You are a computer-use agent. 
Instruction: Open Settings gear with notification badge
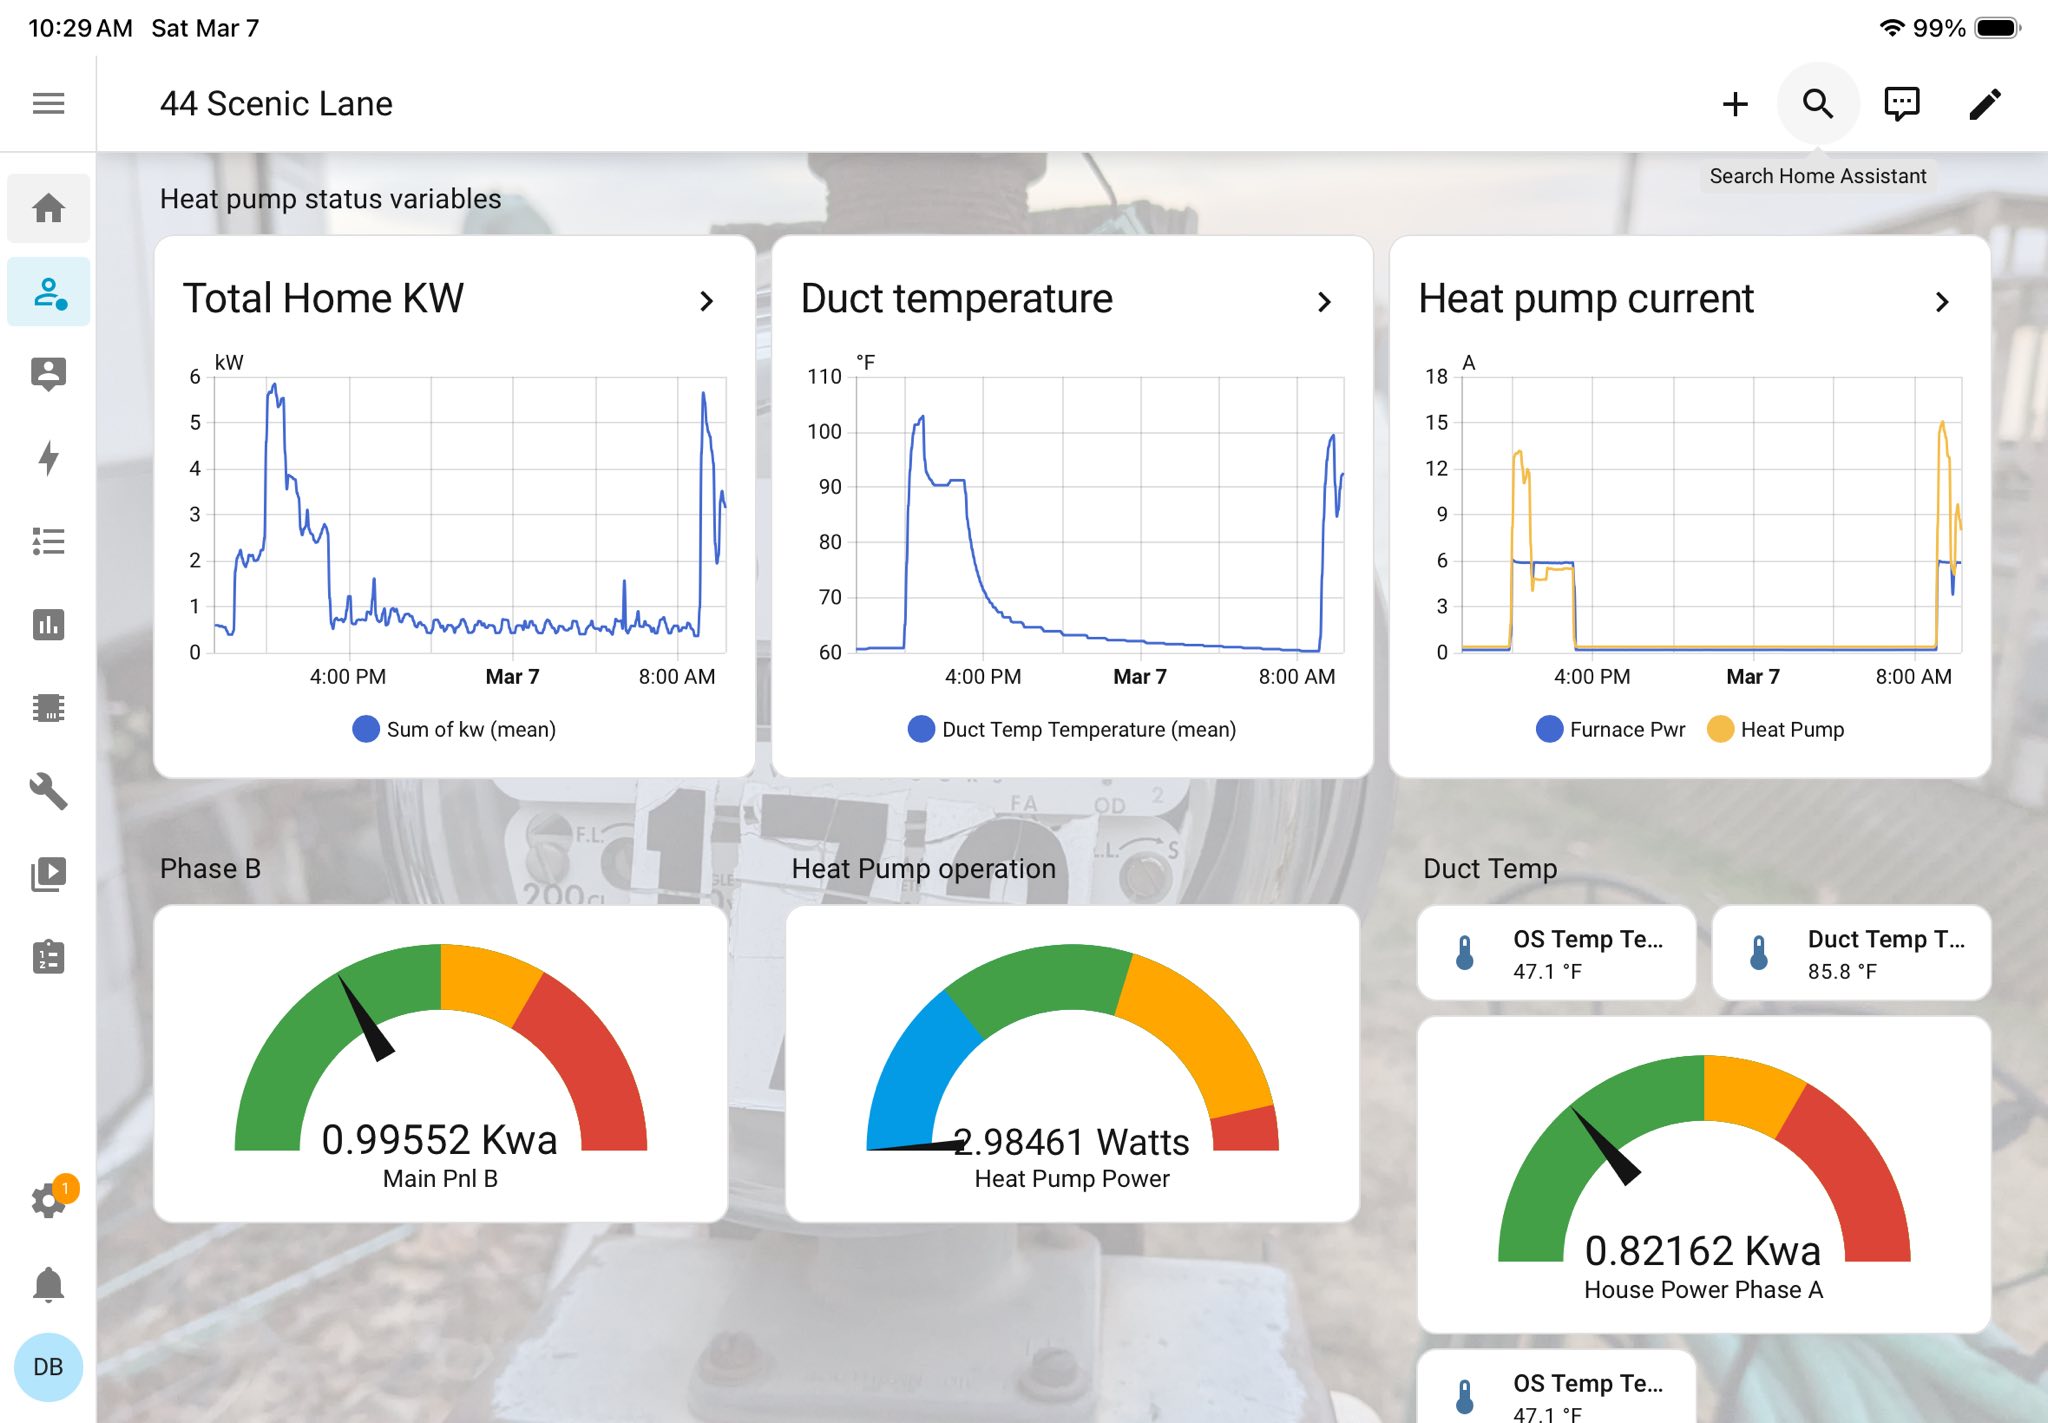50,1197
